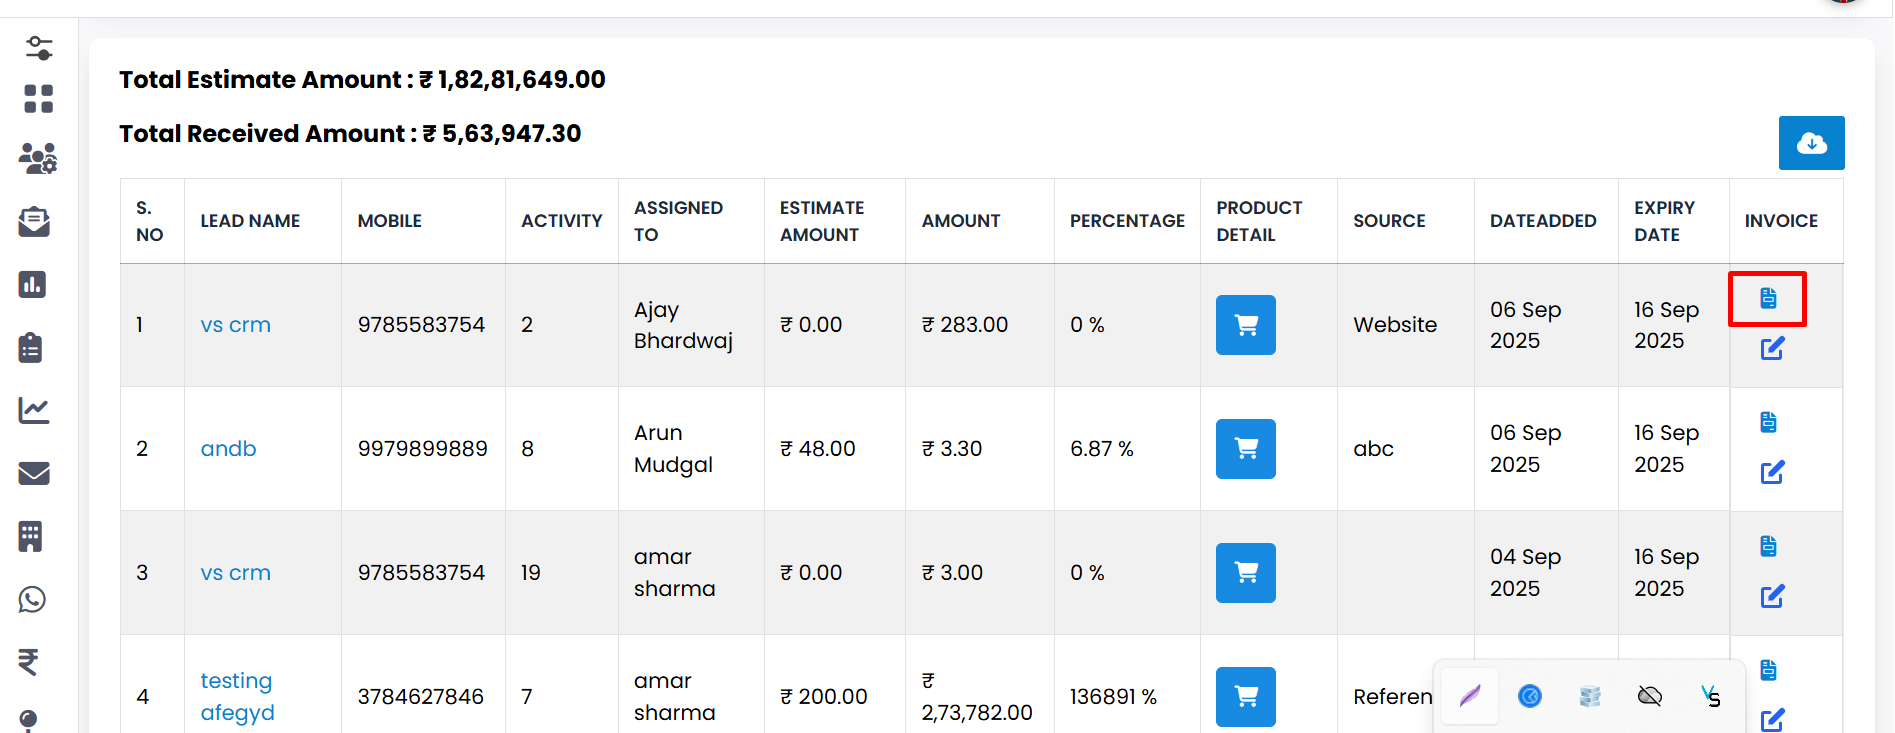1895x733 pixels.
Task: Edit the estimate in row 3
Action: pos(1772,596)
